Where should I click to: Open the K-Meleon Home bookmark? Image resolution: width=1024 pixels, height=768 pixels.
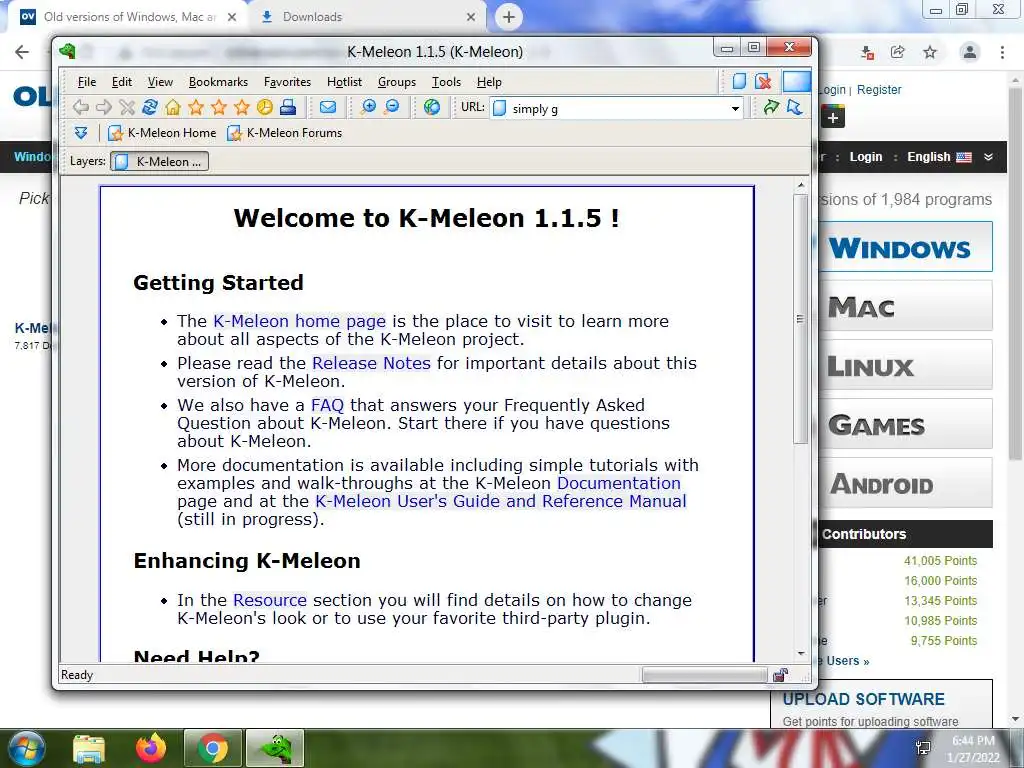[162, 133]
